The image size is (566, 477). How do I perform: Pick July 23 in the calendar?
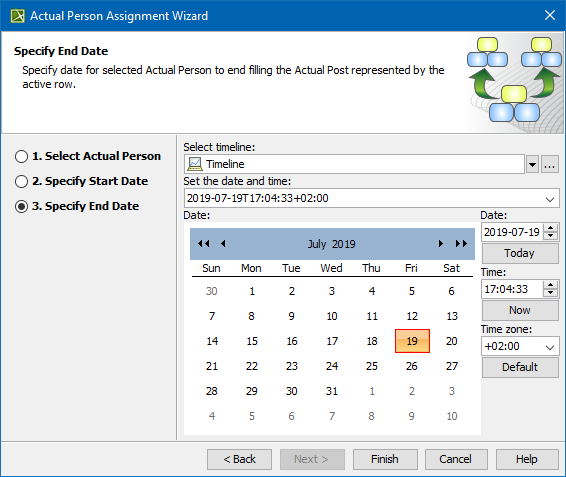(x=292, y=366)
